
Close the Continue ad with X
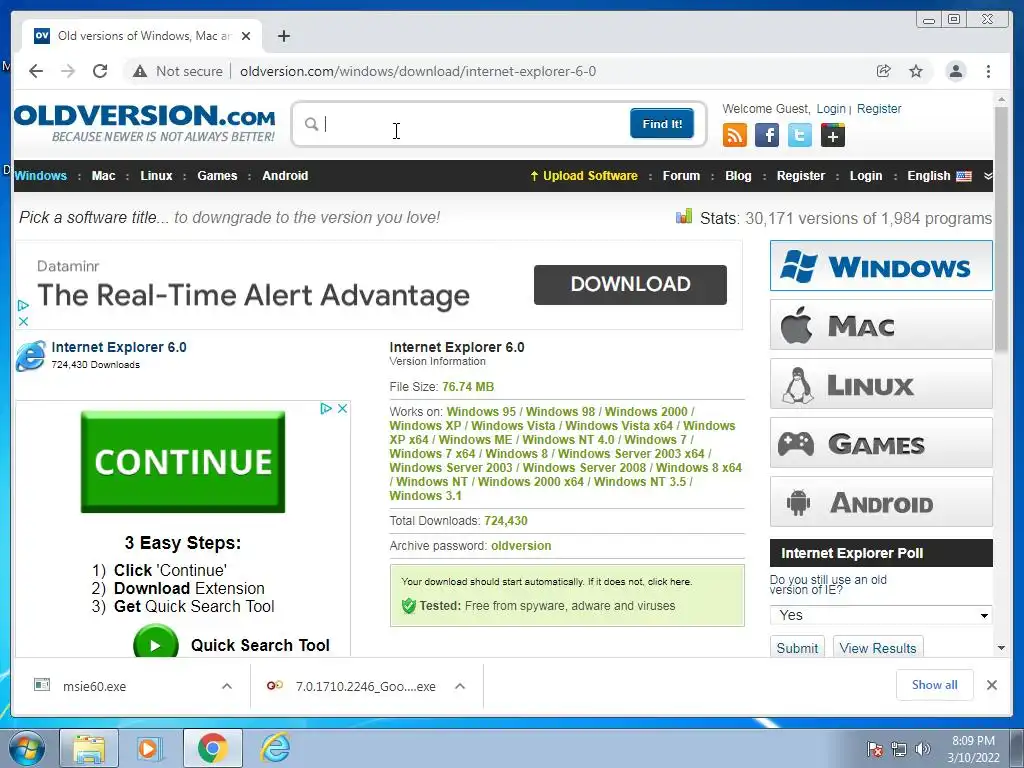tap(342, 408)
